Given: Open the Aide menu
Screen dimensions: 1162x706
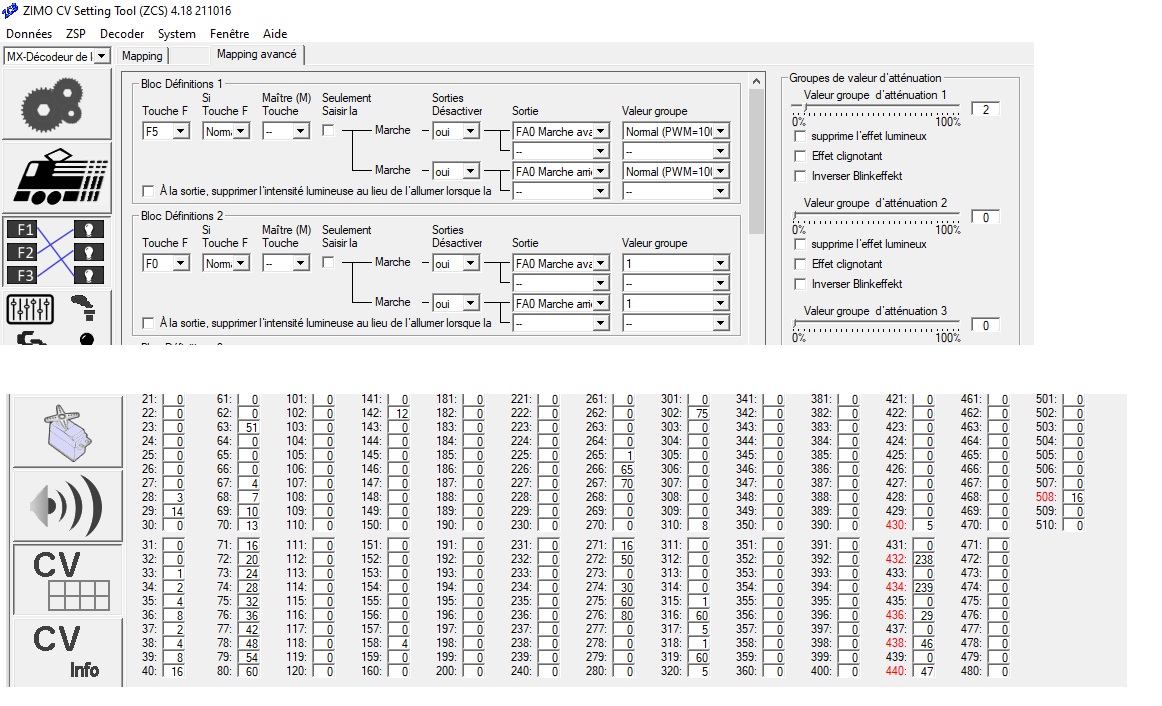Looking at the screenshot, I should coord(275,34).
